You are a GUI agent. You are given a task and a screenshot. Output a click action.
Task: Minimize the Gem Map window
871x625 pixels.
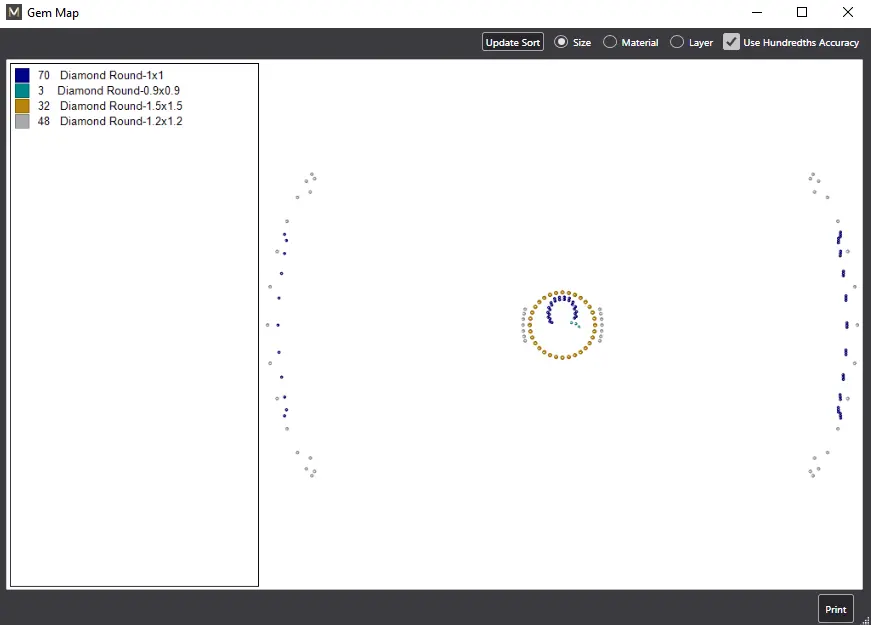click(x=757, y=12)
